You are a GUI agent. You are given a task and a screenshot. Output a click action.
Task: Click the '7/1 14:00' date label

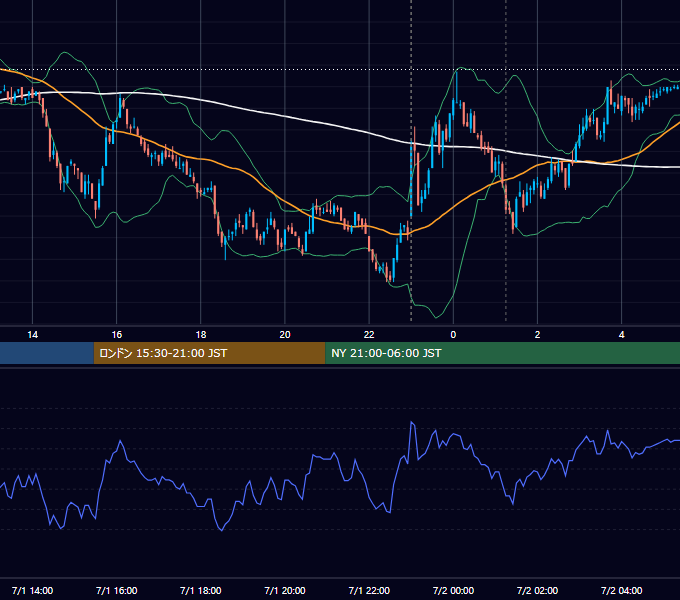[33, 590]
